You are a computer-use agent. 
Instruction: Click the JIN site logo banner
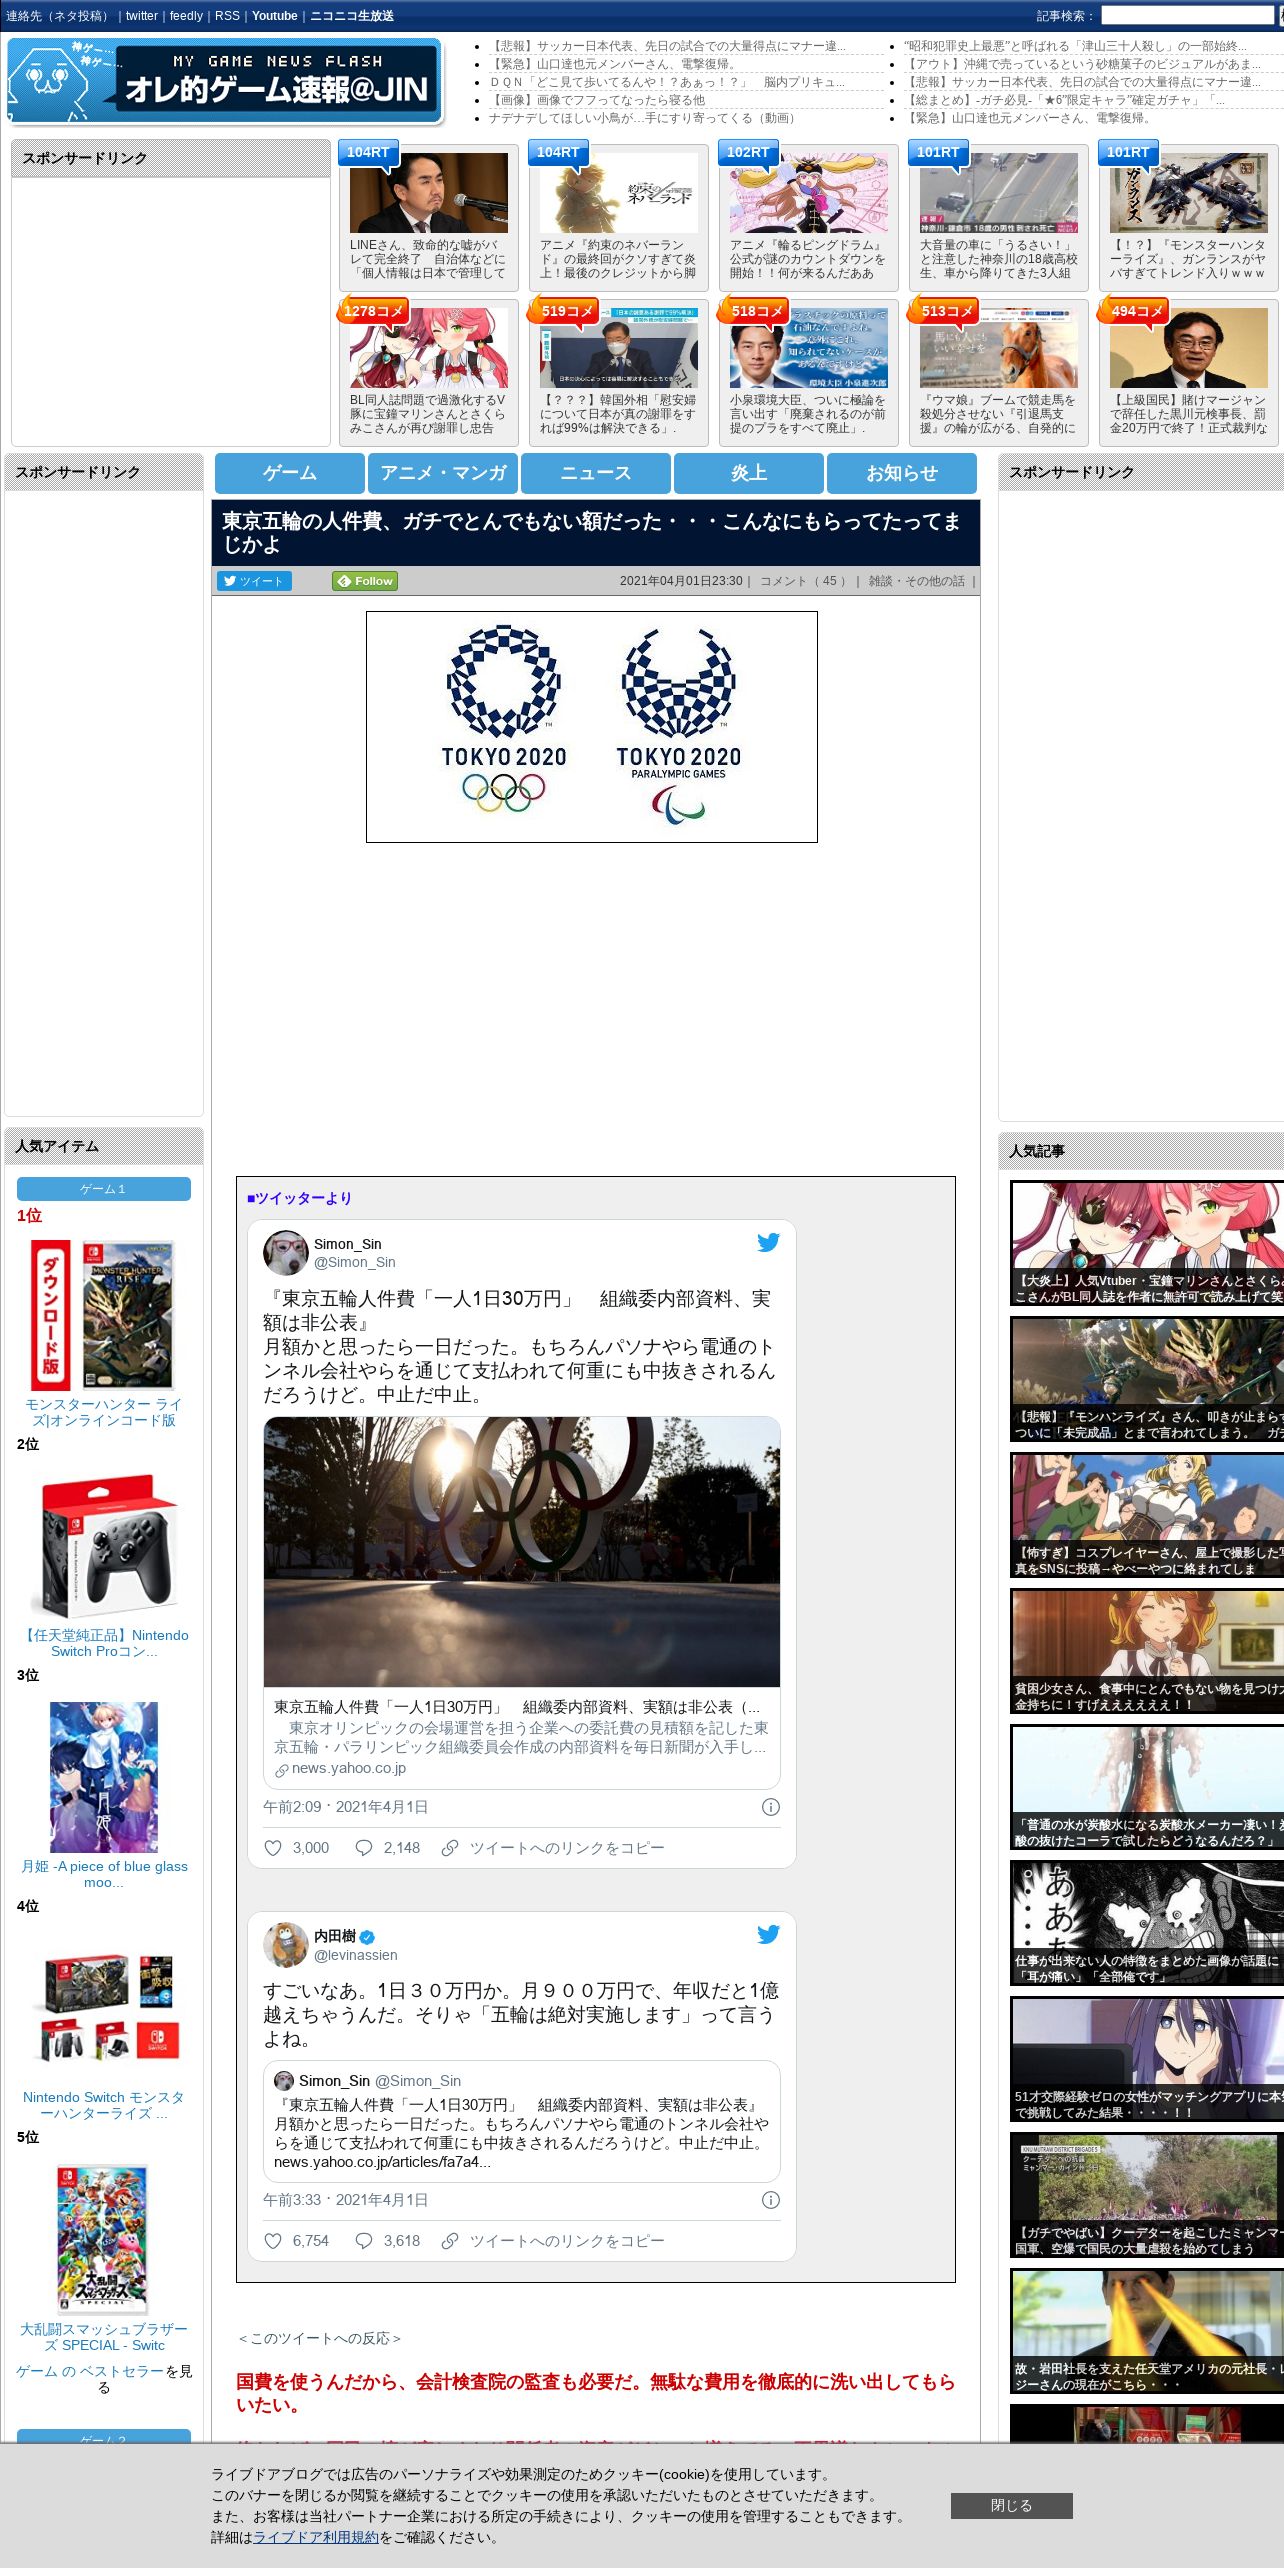click(224, 81)
